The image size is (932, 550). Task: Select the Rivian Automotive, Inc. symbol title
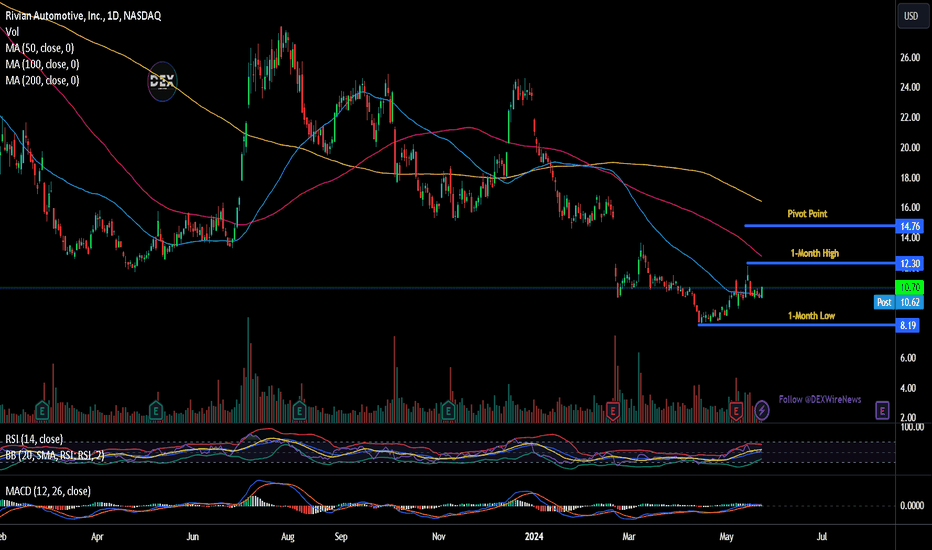pos(83,16)
